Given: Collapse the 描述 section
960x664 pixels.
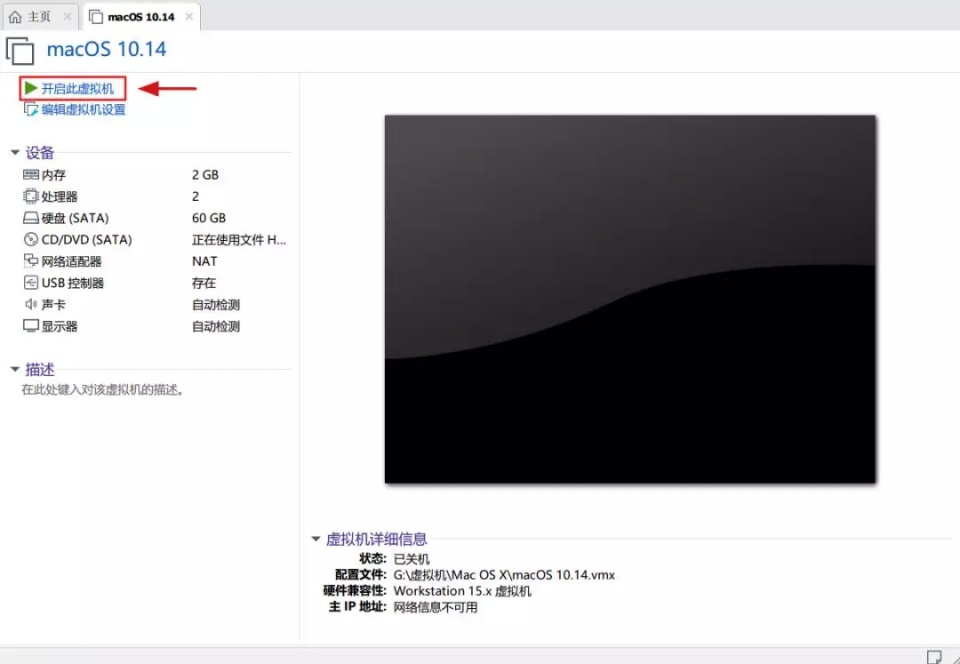Looking at the screenshot, I should click(x=15, y=369).
